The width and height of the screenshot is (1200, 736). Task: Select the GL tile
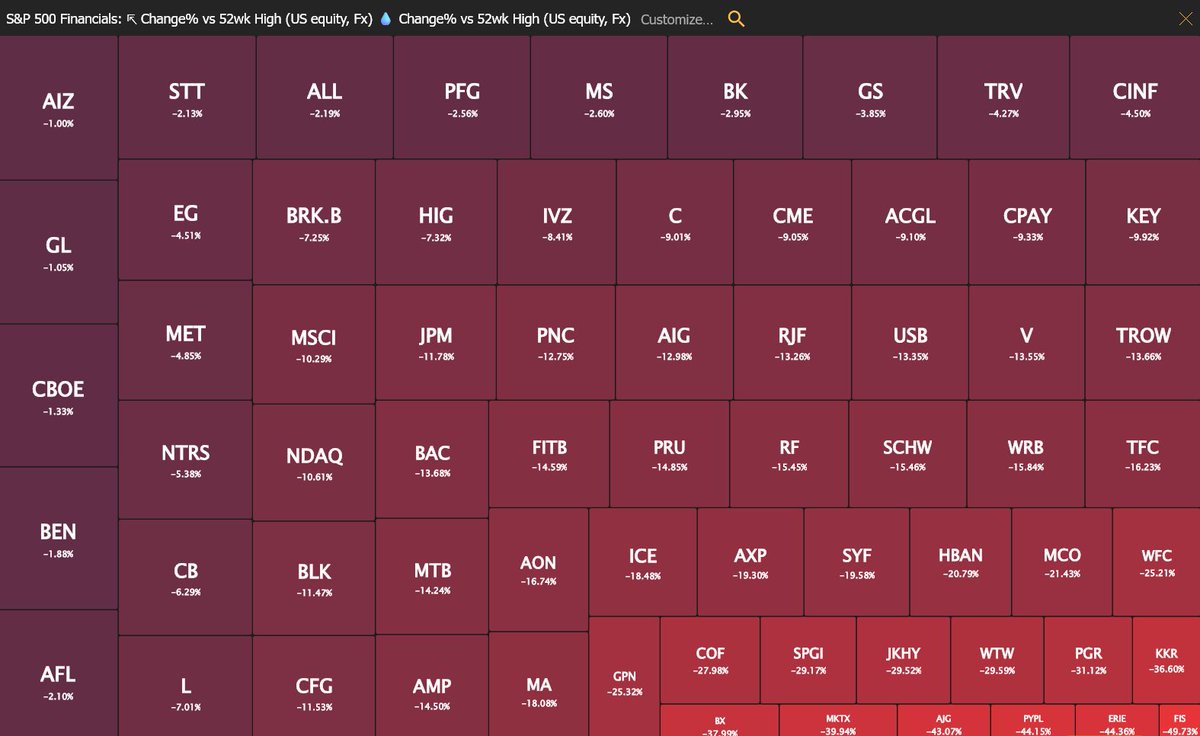59,253
